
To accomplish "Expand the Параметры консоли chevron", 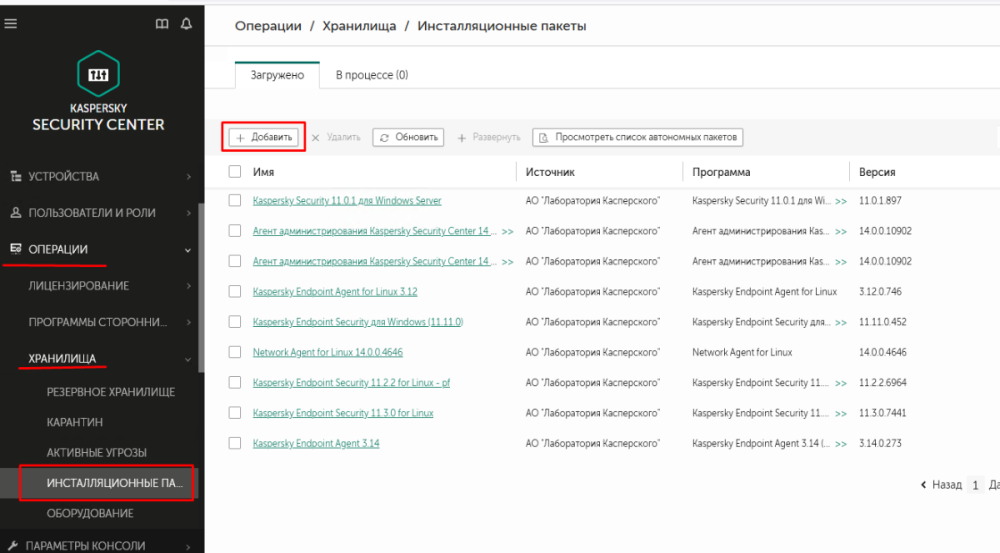I will pos(189,547).
